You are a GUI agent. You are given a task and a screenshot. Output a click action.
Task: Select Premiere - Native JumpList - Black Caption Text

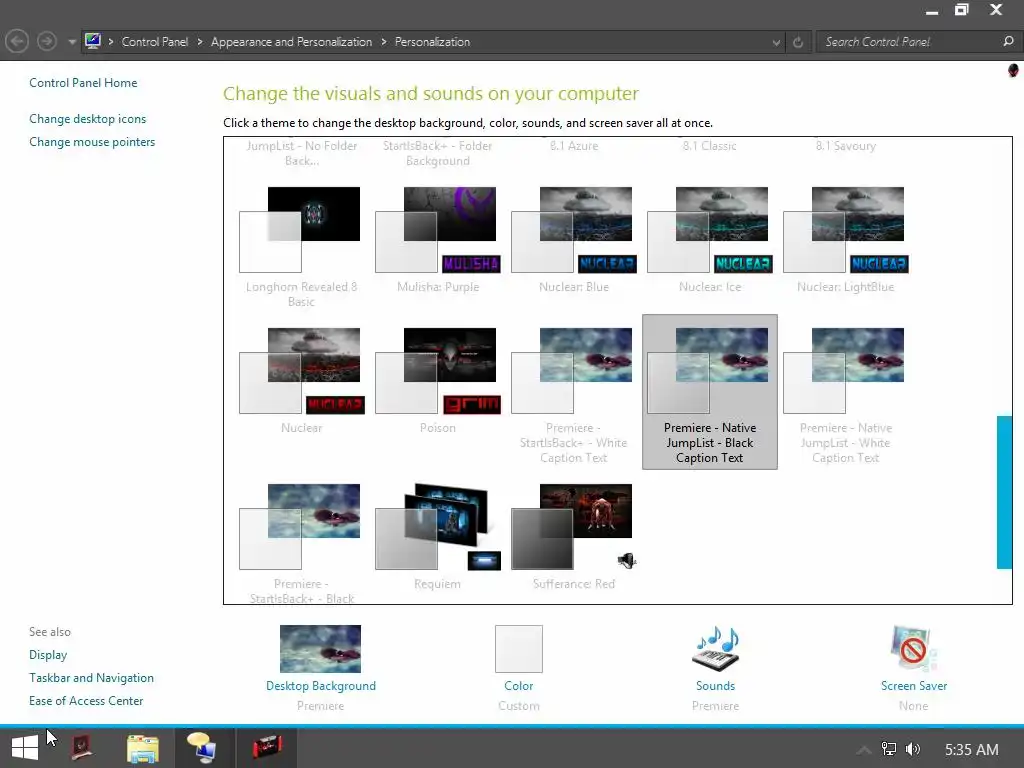[710, 392]
